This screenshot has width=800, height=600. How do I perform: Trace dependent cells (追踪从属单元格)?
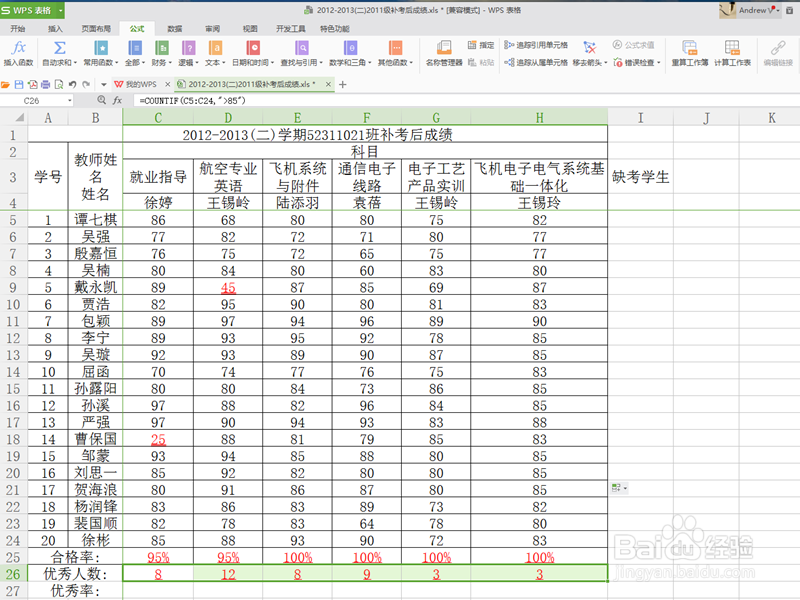tap(536, 62)
